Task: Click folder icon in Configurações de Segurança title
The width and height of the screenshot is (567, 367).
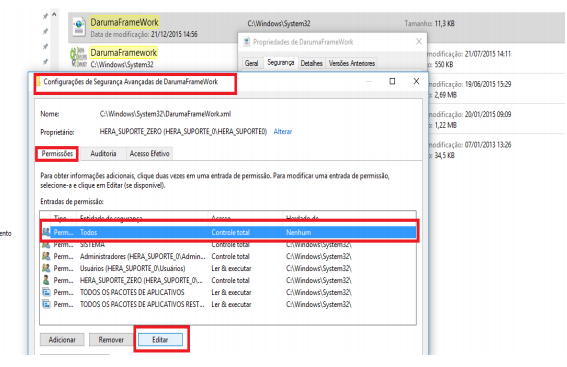Action: 38,81
